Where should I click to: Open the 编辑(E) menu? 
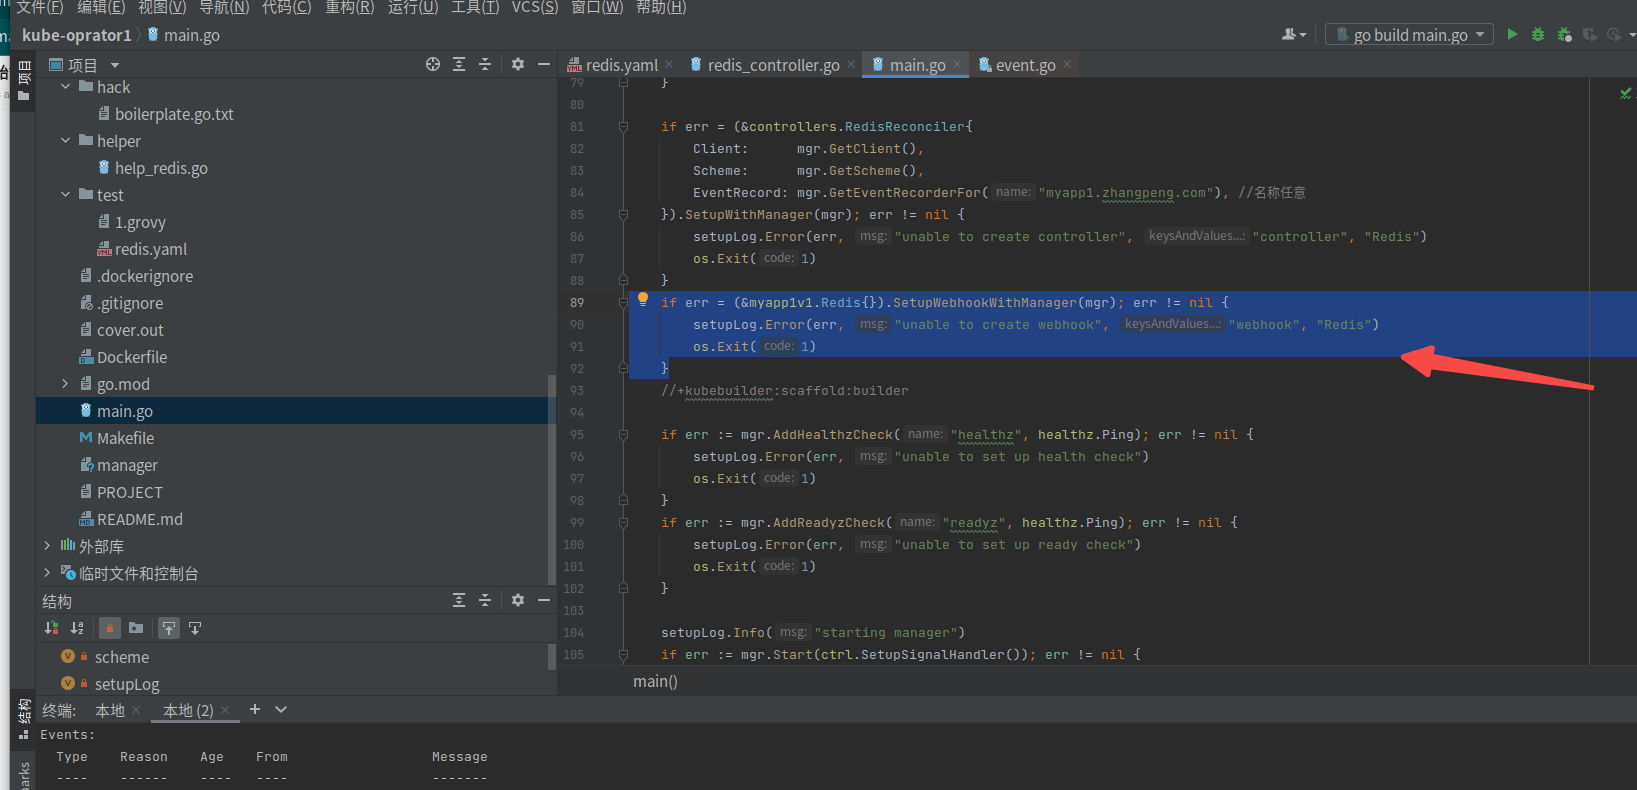coord(101,8)
